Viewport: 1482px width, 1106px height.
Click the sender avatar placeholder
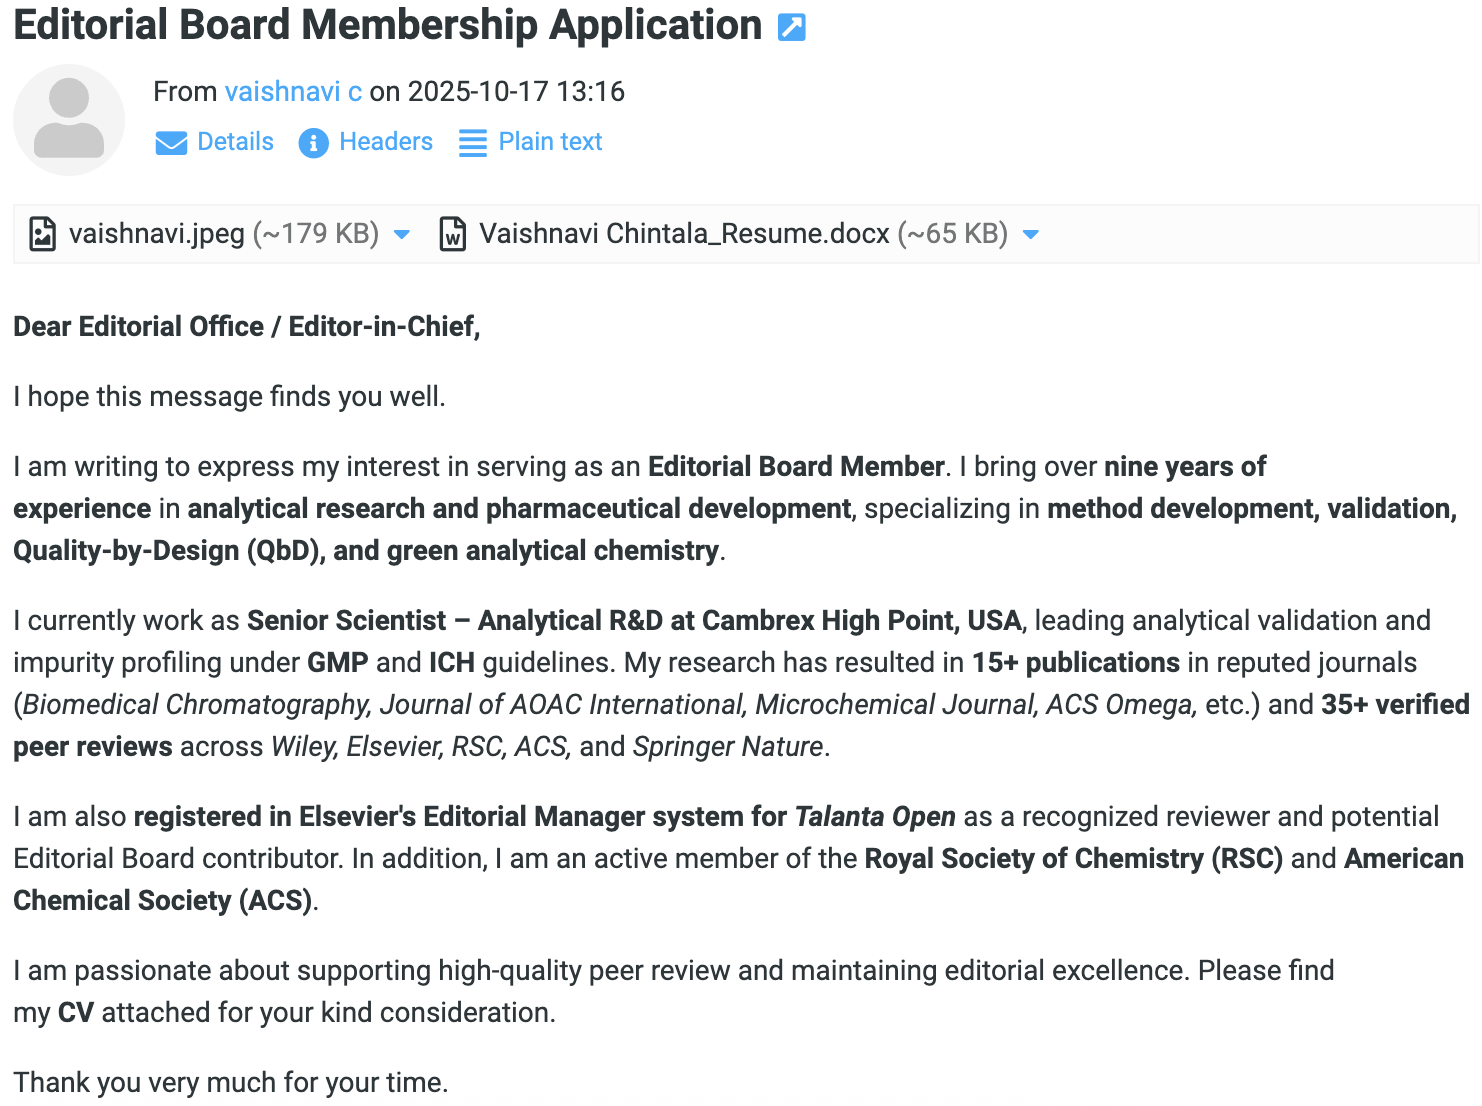pos(69,120)
